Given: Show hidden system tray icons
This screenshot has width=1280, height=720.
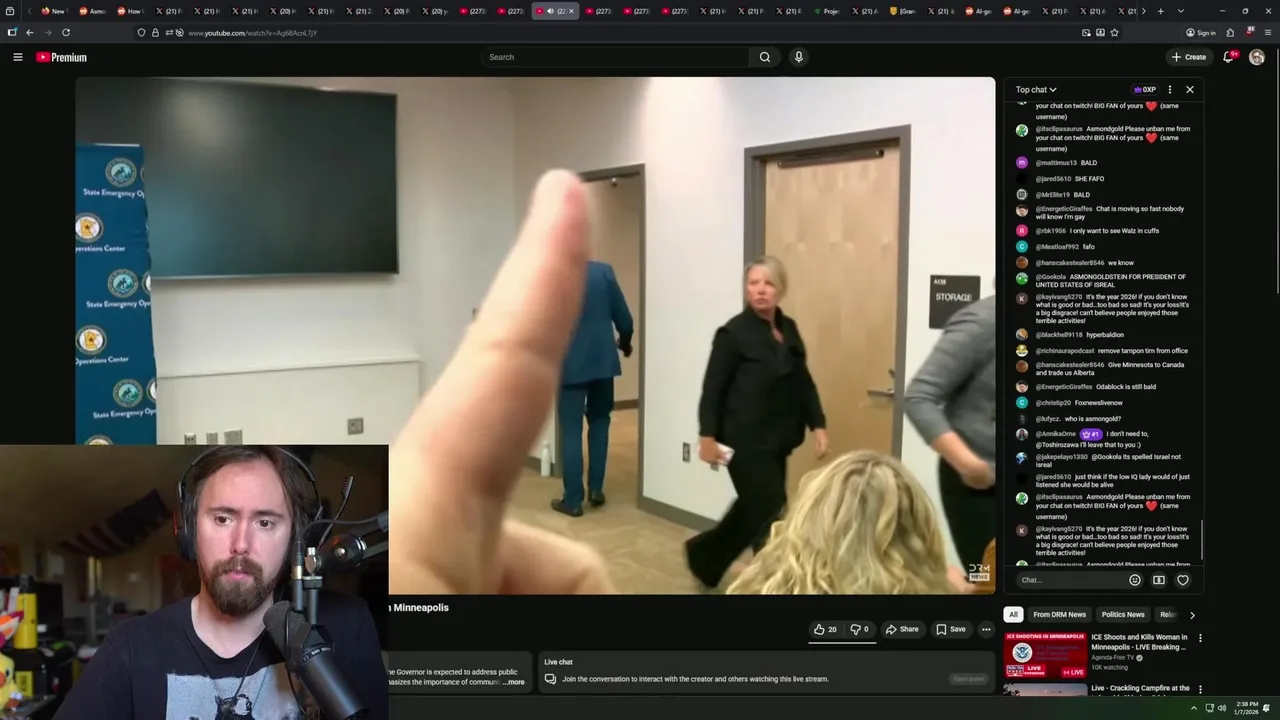Looking at the screenshot, I should [1193, 709].
